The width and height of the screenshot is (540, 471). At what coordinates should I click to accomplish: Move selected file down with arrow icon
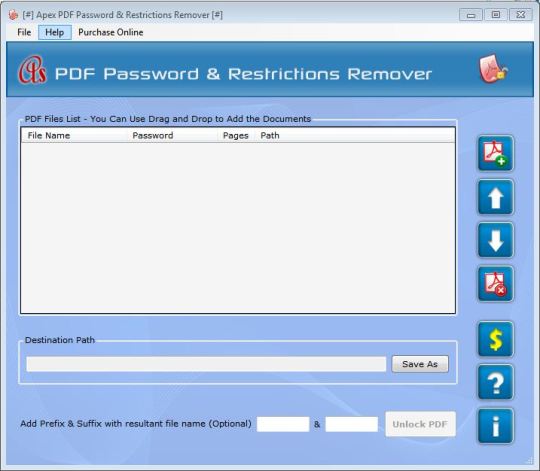pos(495,240)
